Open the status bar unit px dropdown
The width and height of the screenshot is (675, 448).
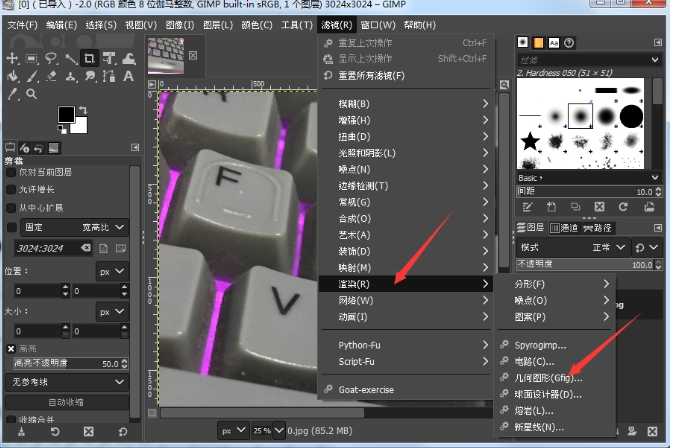[x=233, y=430]
